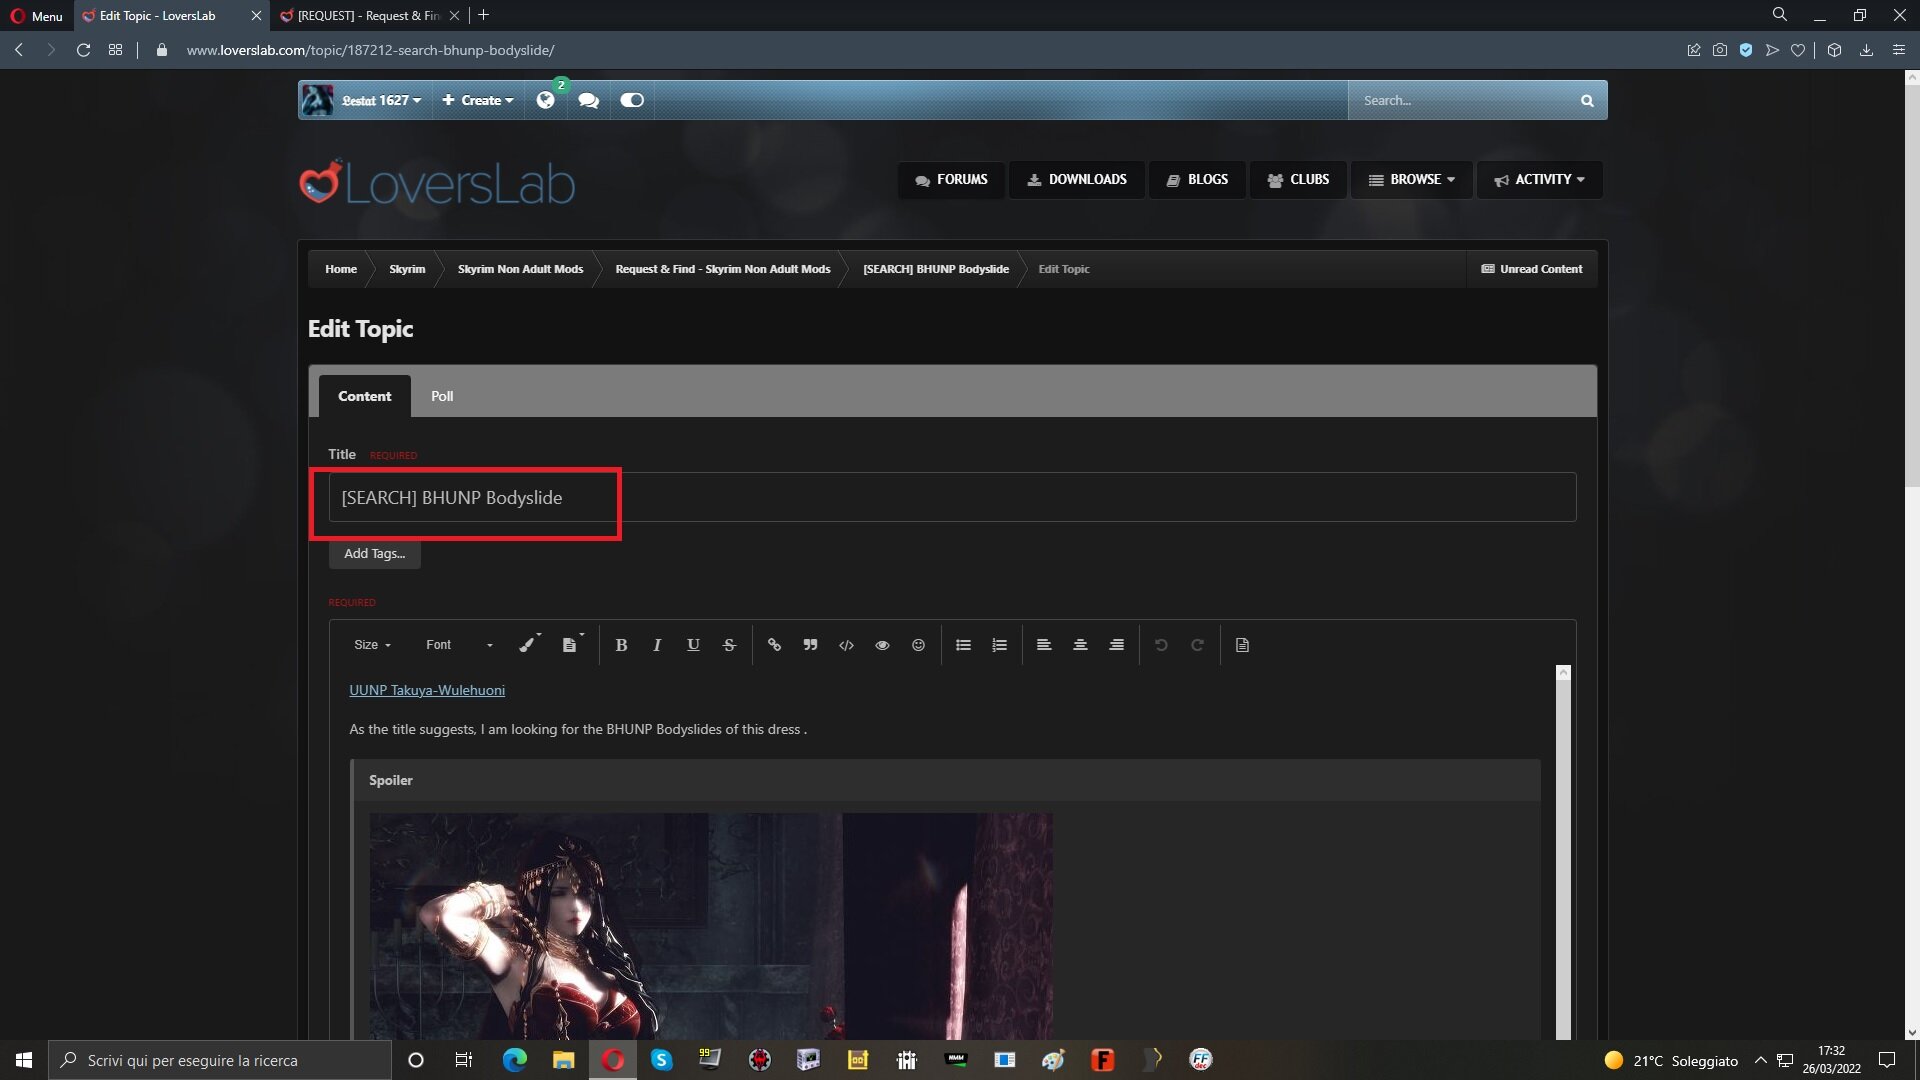Reload the page
Screen dimensions: 1920x1080
[83, 50]
